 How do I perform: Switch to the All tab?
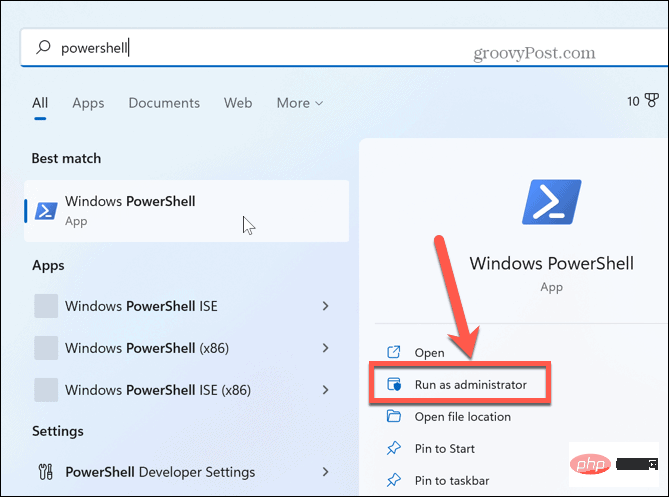(40, 103)
